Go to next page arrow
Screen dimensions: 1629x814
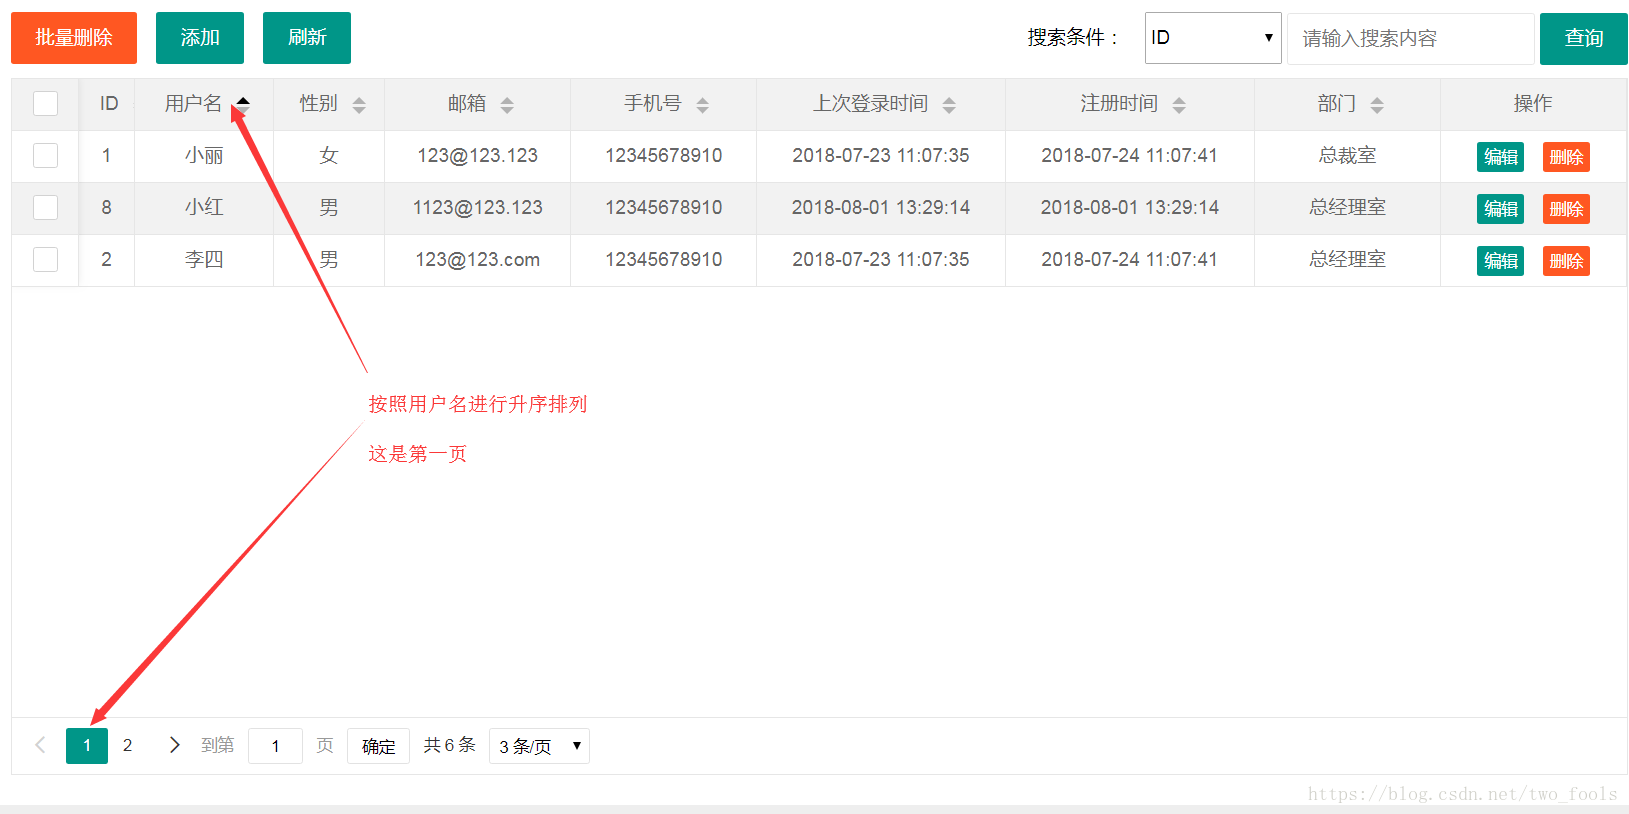(x=175, y=745)
